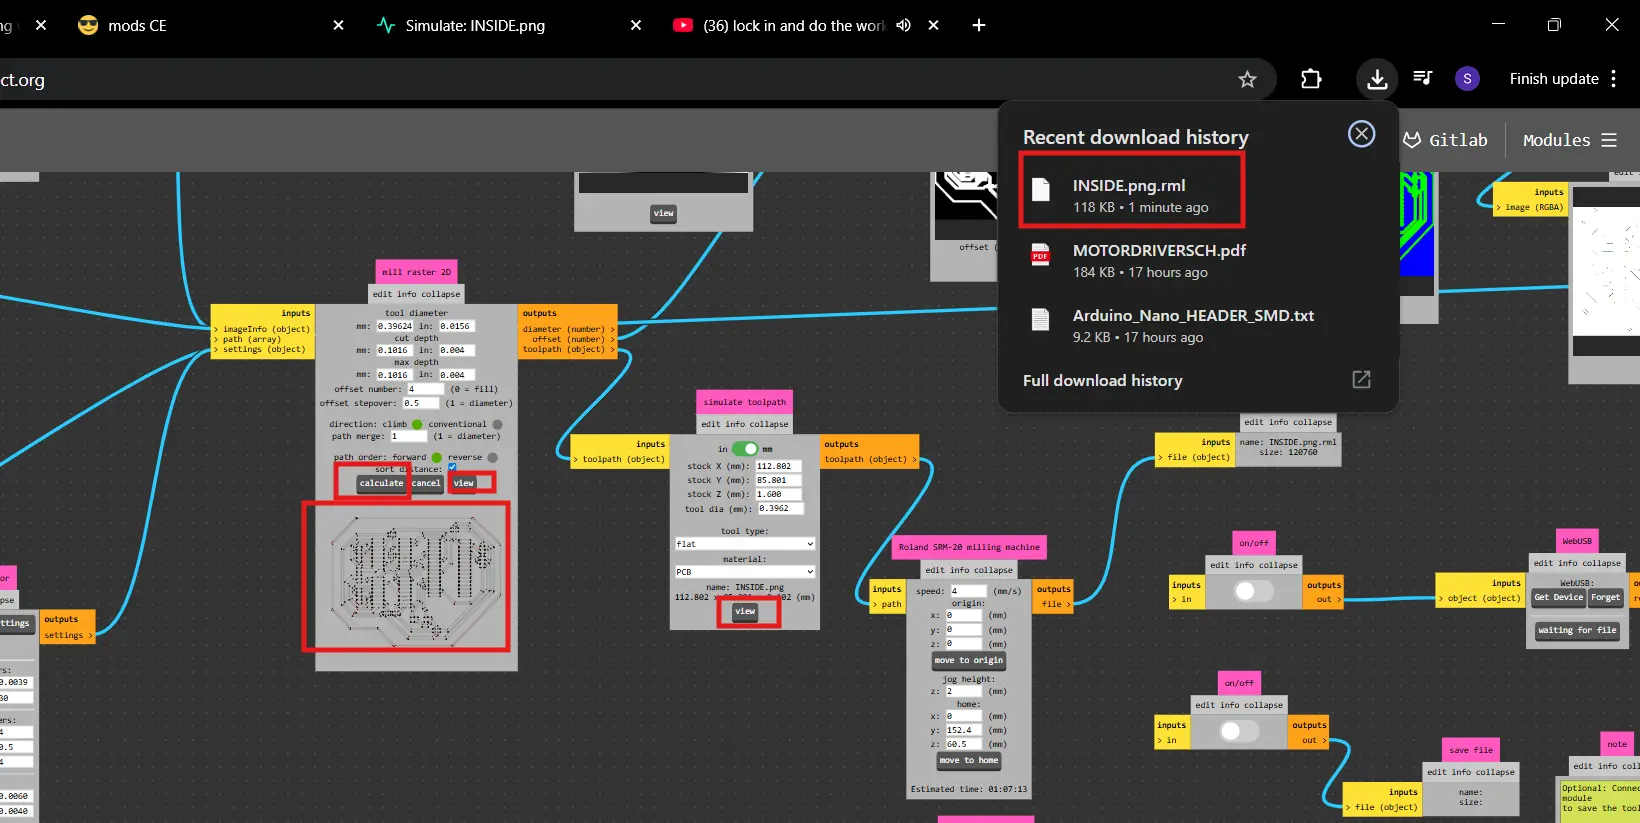
Task: Click the jog height z input field
Action: pyautogui.click(x=964, y=691)
